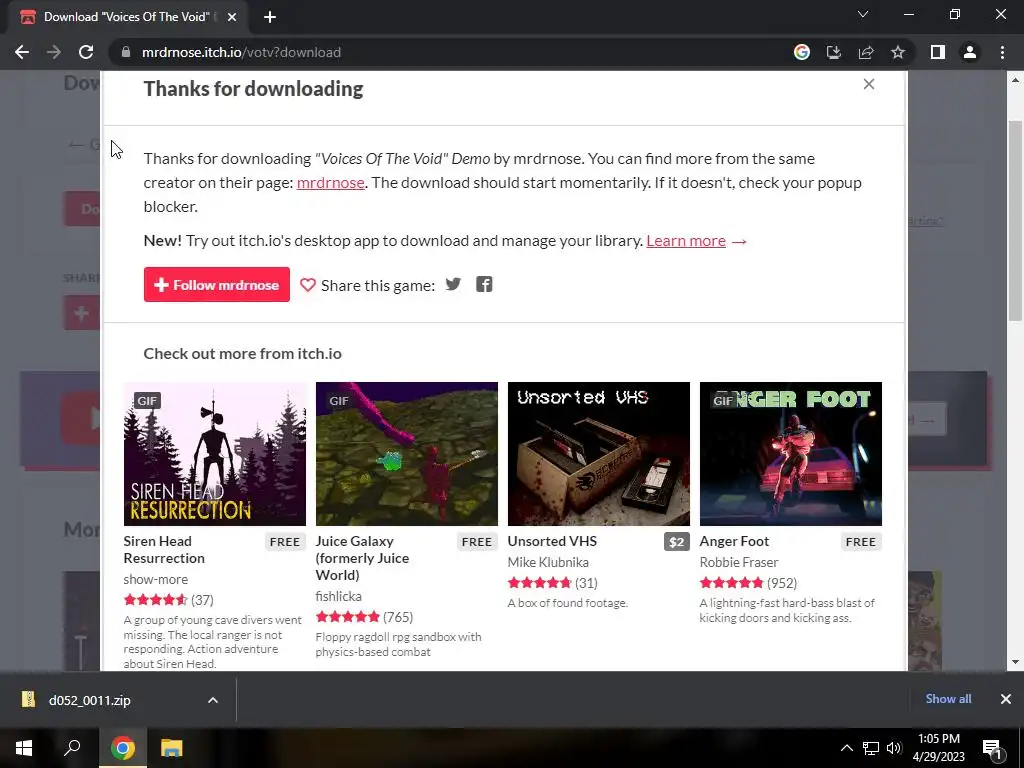1024x768 pixels.
Task: Open the Anger Foot title link
Action: coord(734,541)
